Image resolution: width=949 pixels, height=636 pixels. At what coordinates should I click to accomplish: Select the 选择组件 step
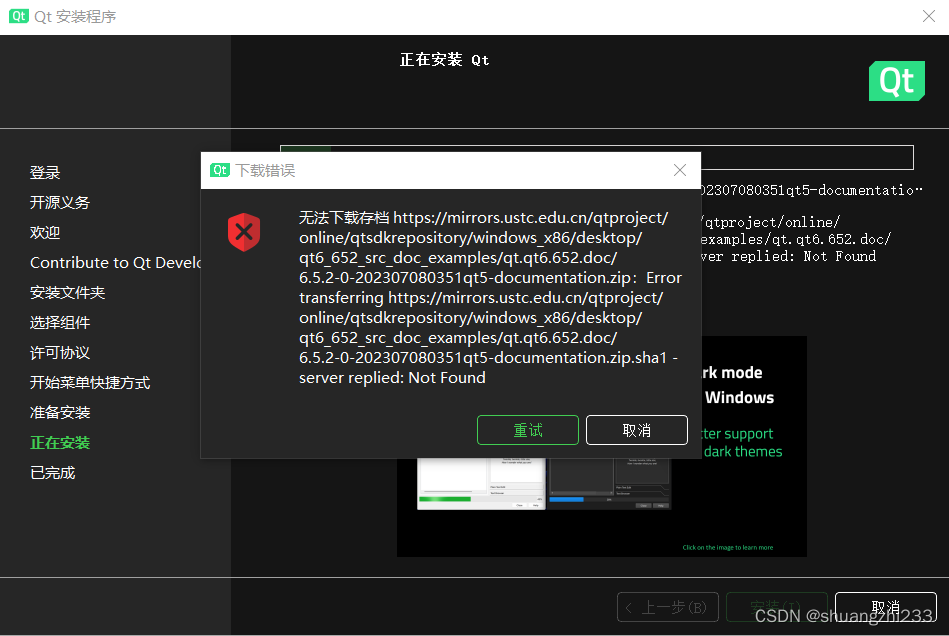[x=60, y=323]
